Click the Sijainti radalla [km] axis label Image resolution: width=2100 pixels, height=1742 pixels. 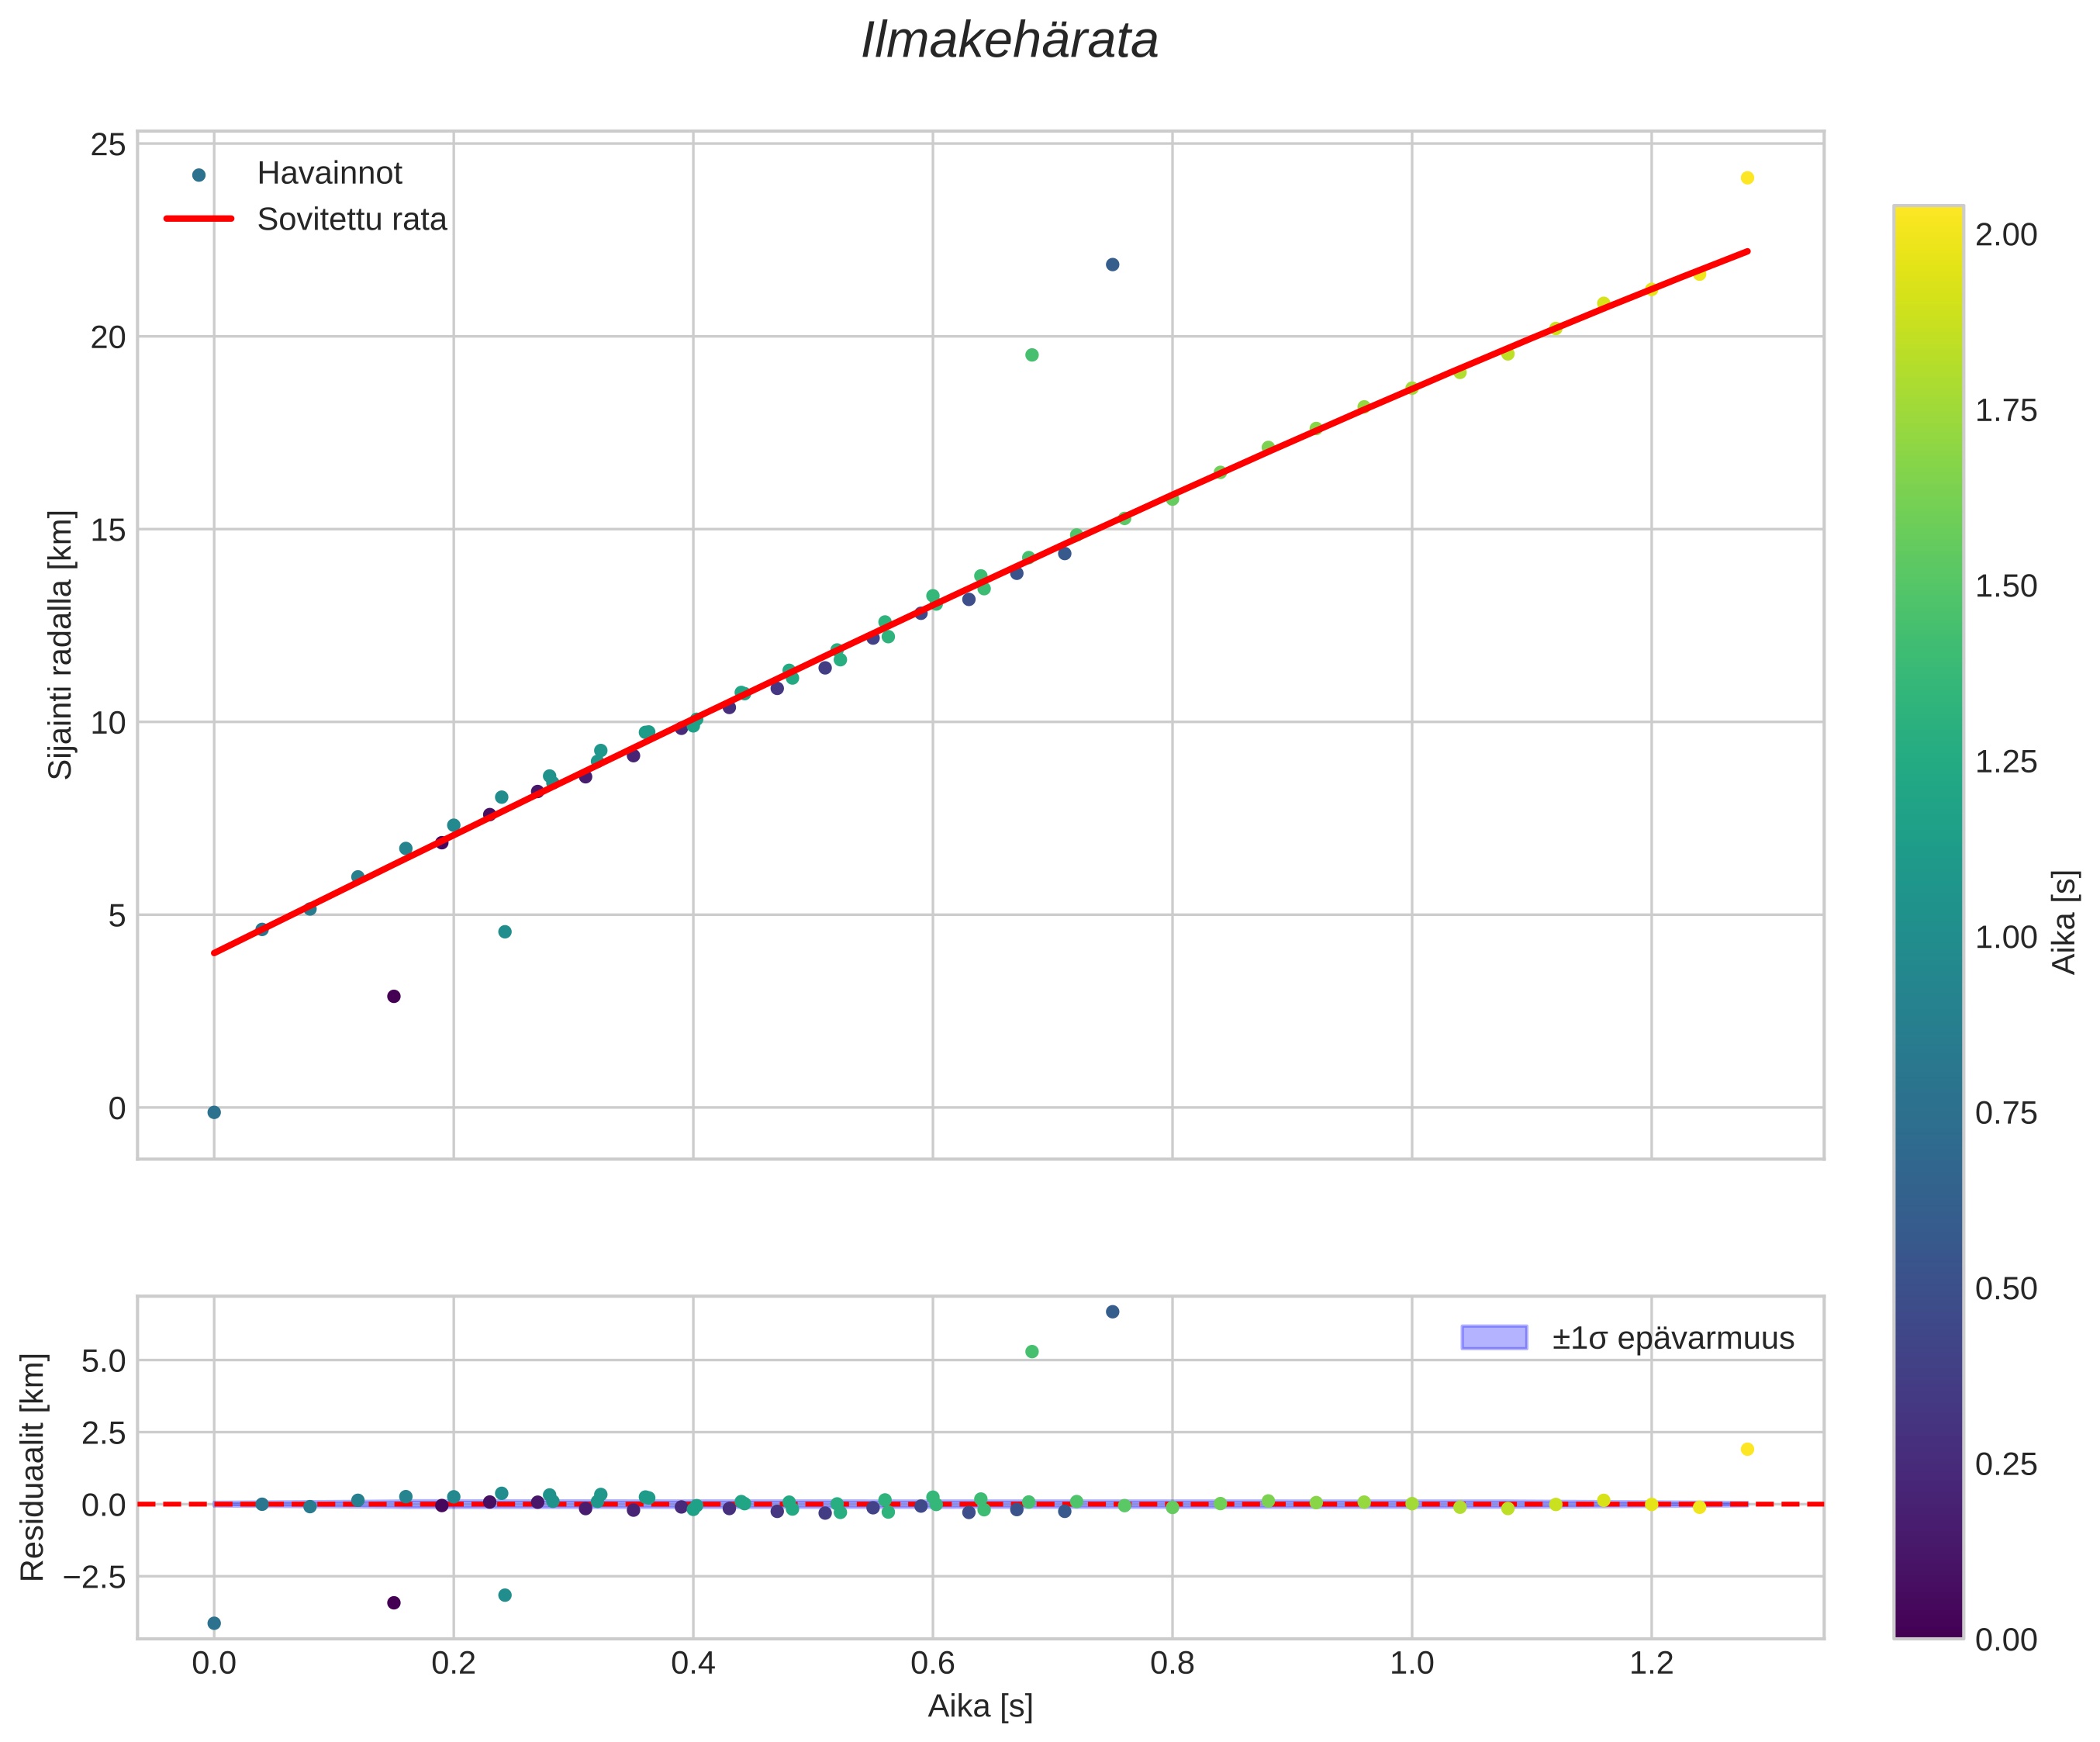pyautogui.click(x=61, y=644)
